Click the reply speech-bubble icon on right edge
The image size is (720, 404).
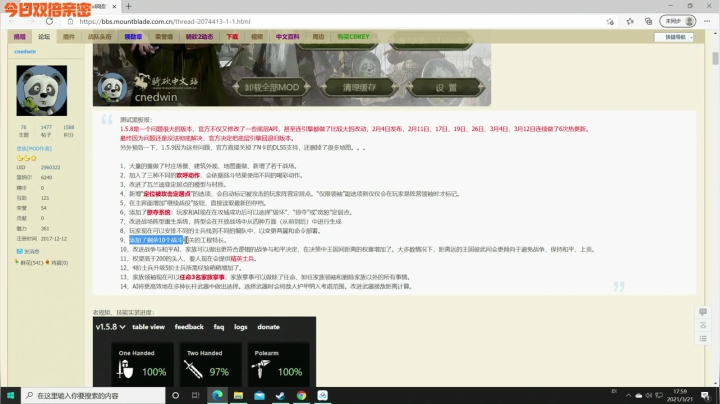(x=703, y=312)
